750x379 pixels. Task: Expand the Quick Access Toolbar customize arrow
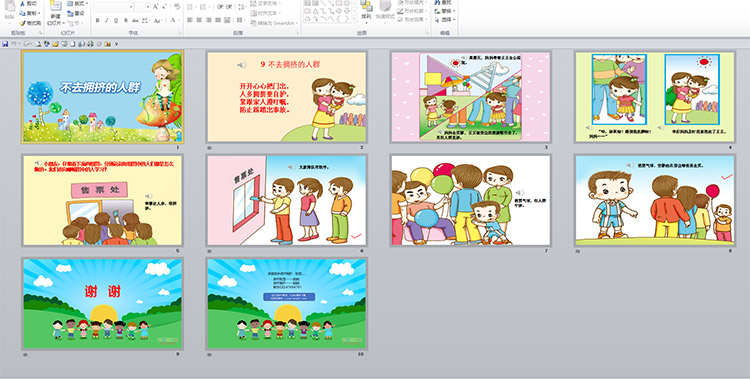tap(116, 44)
